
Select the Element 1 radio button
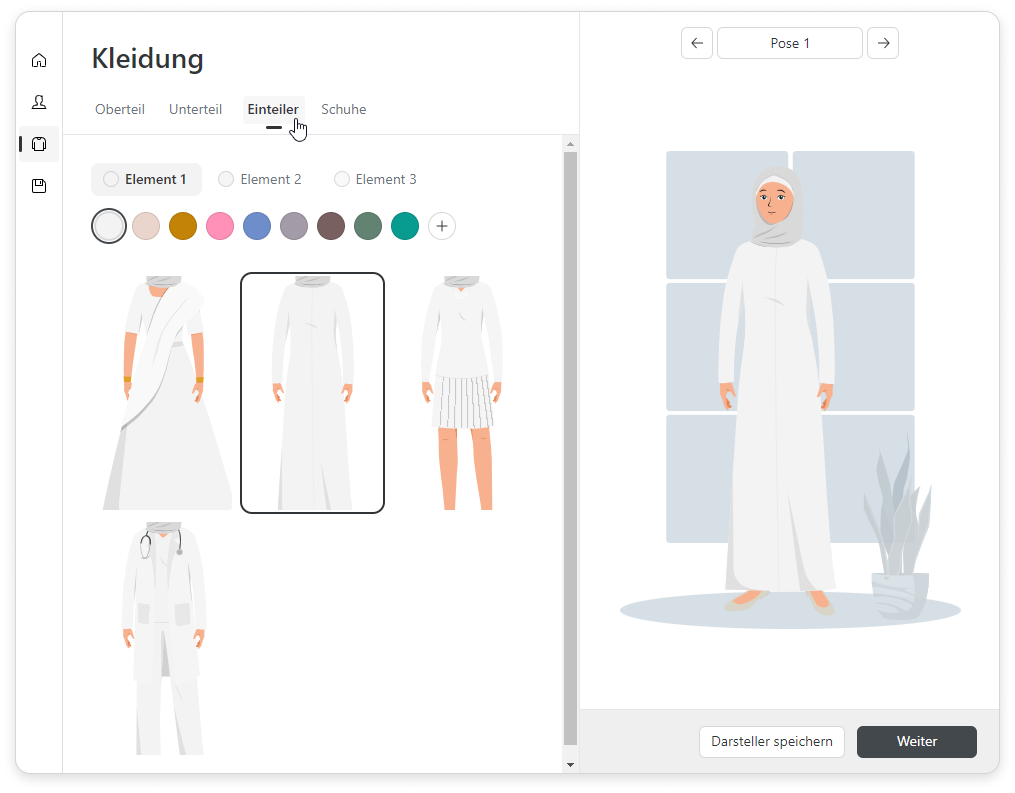112,179
